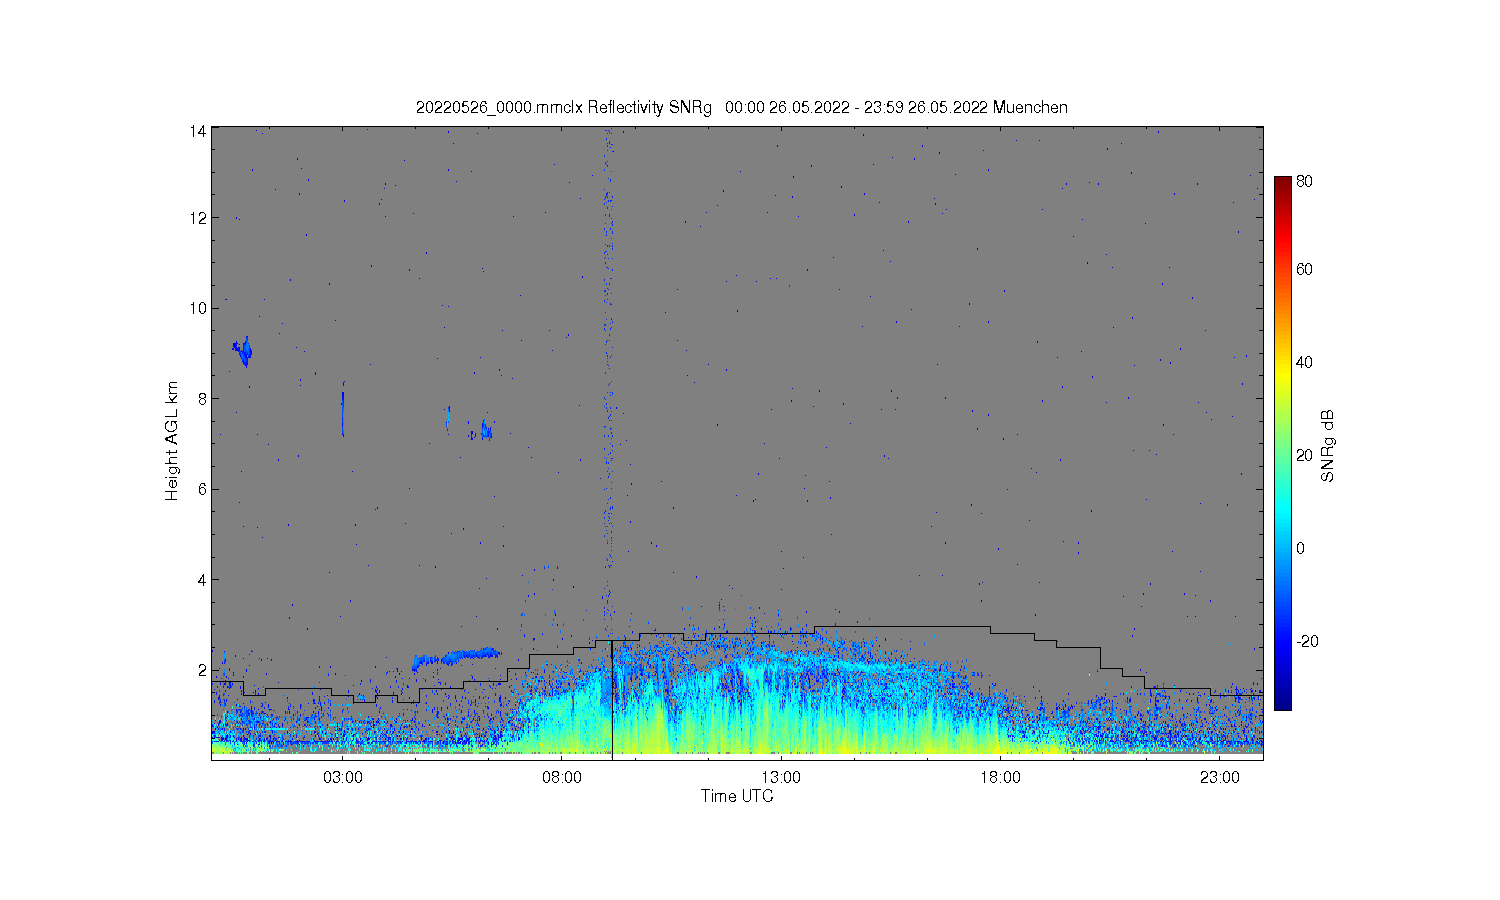Viewport: 1500px width, 900px height.
Task: Click the SNRg color scale bar
Action: (1283, 443)
